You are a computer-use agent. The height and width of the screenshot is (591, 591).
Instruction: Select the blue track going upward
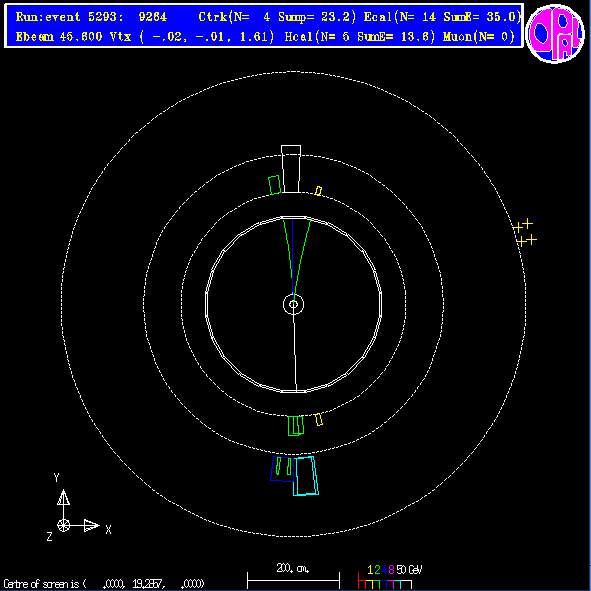(x=292, y=256)
